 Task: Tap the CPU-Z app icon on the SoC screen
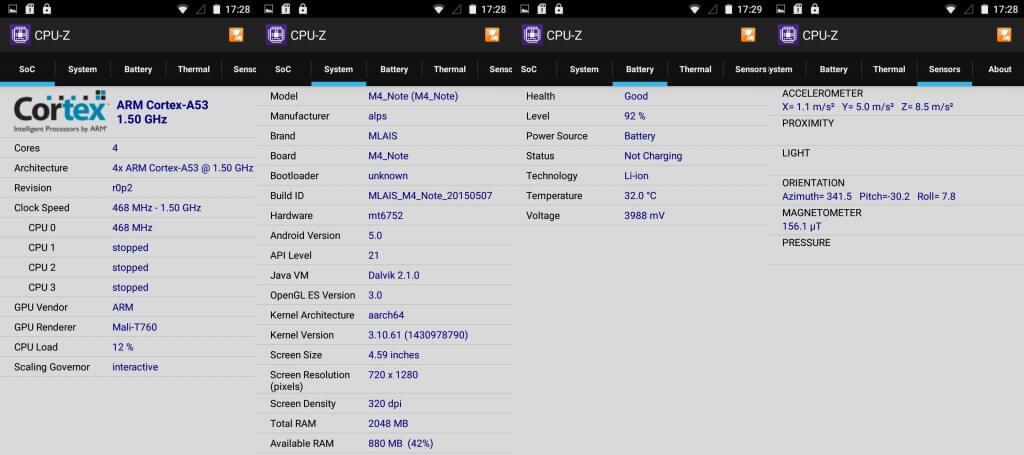click(x=20, y=35)
